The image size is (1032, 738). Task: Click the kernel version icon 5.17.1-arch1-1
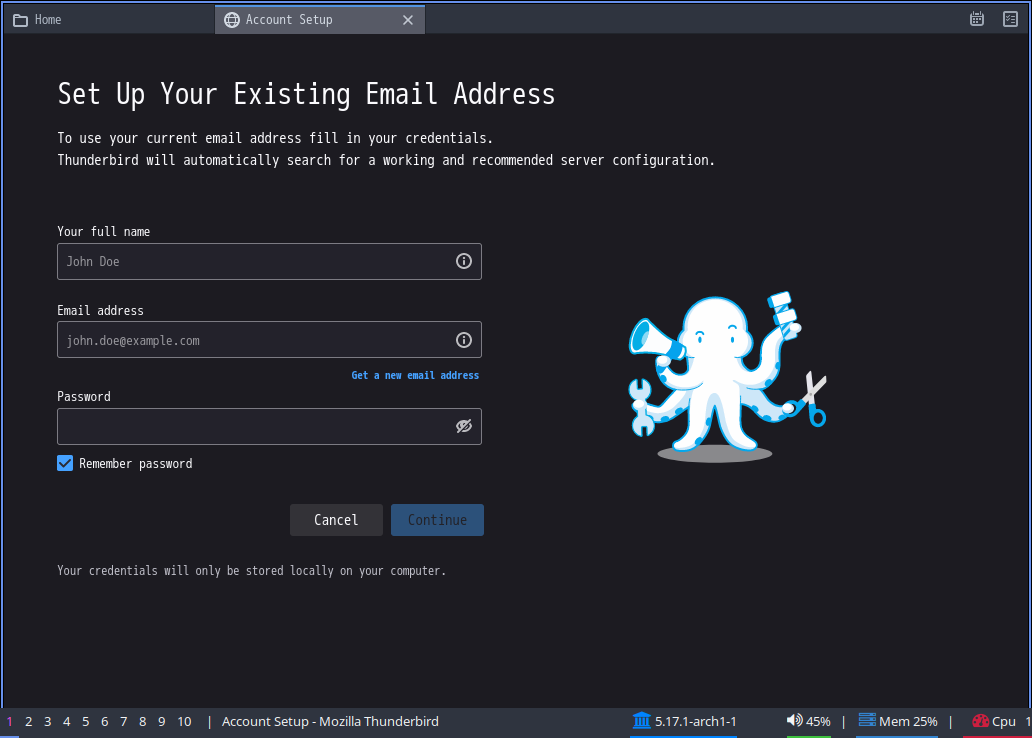click(642, 720)
